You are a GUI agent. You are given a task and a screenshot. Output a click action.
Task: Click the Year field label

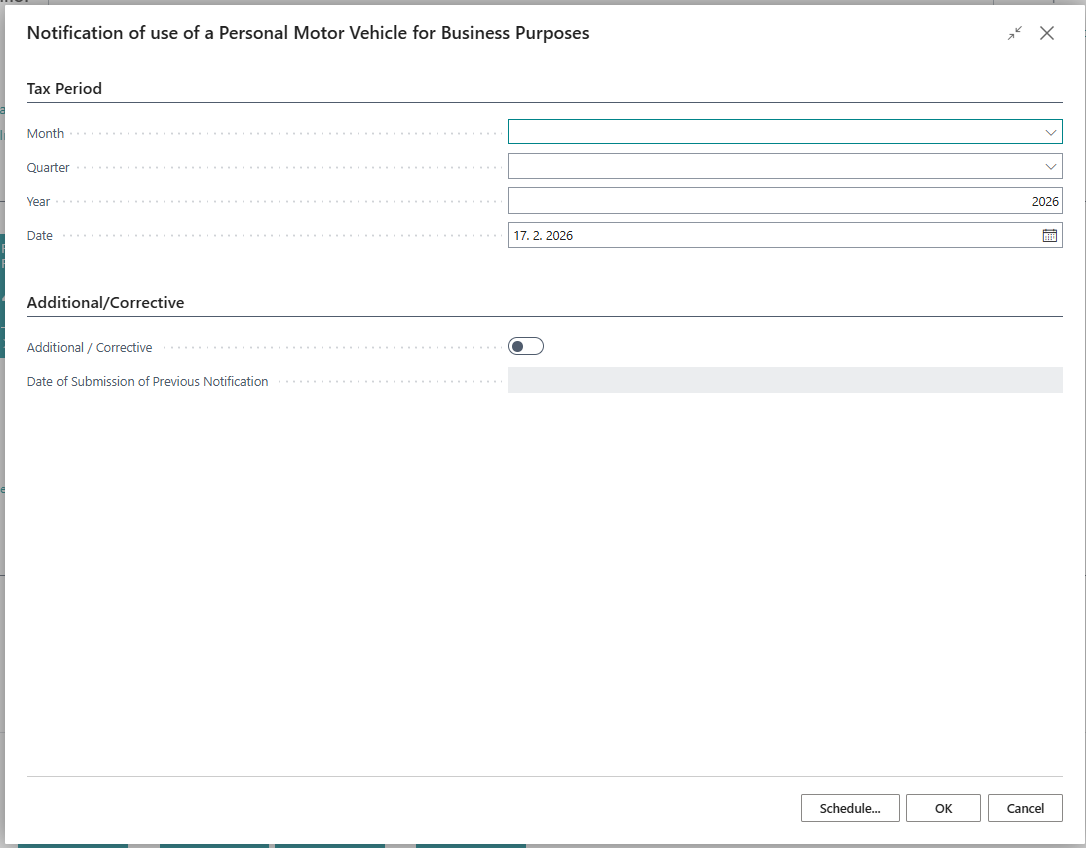coord(38,202)
